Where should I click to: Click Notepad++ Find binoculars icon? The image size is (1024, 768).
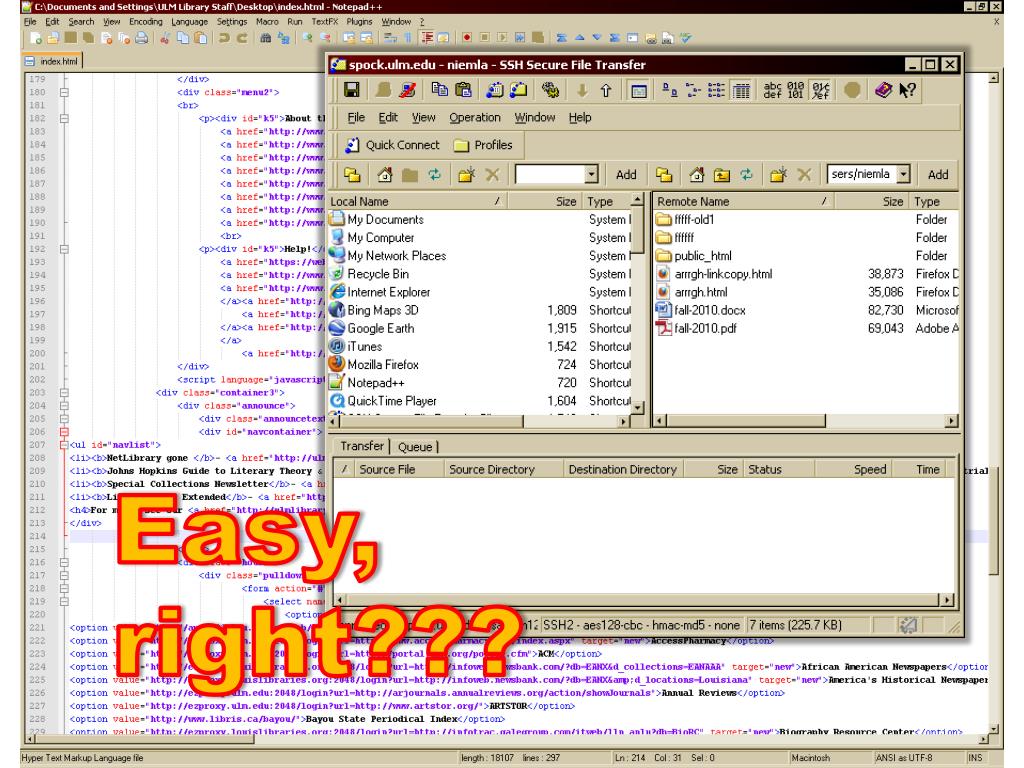[x=265, y=38]
